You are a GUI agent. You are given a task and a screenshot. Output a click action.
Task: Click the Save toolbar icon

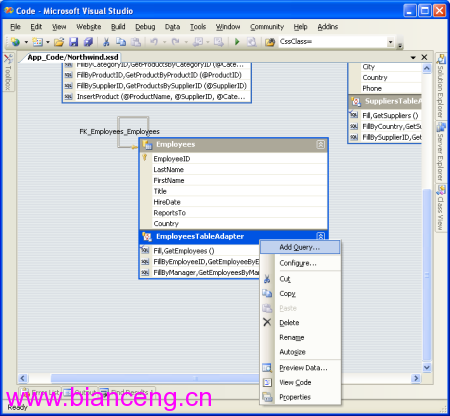tap(73, 42)
